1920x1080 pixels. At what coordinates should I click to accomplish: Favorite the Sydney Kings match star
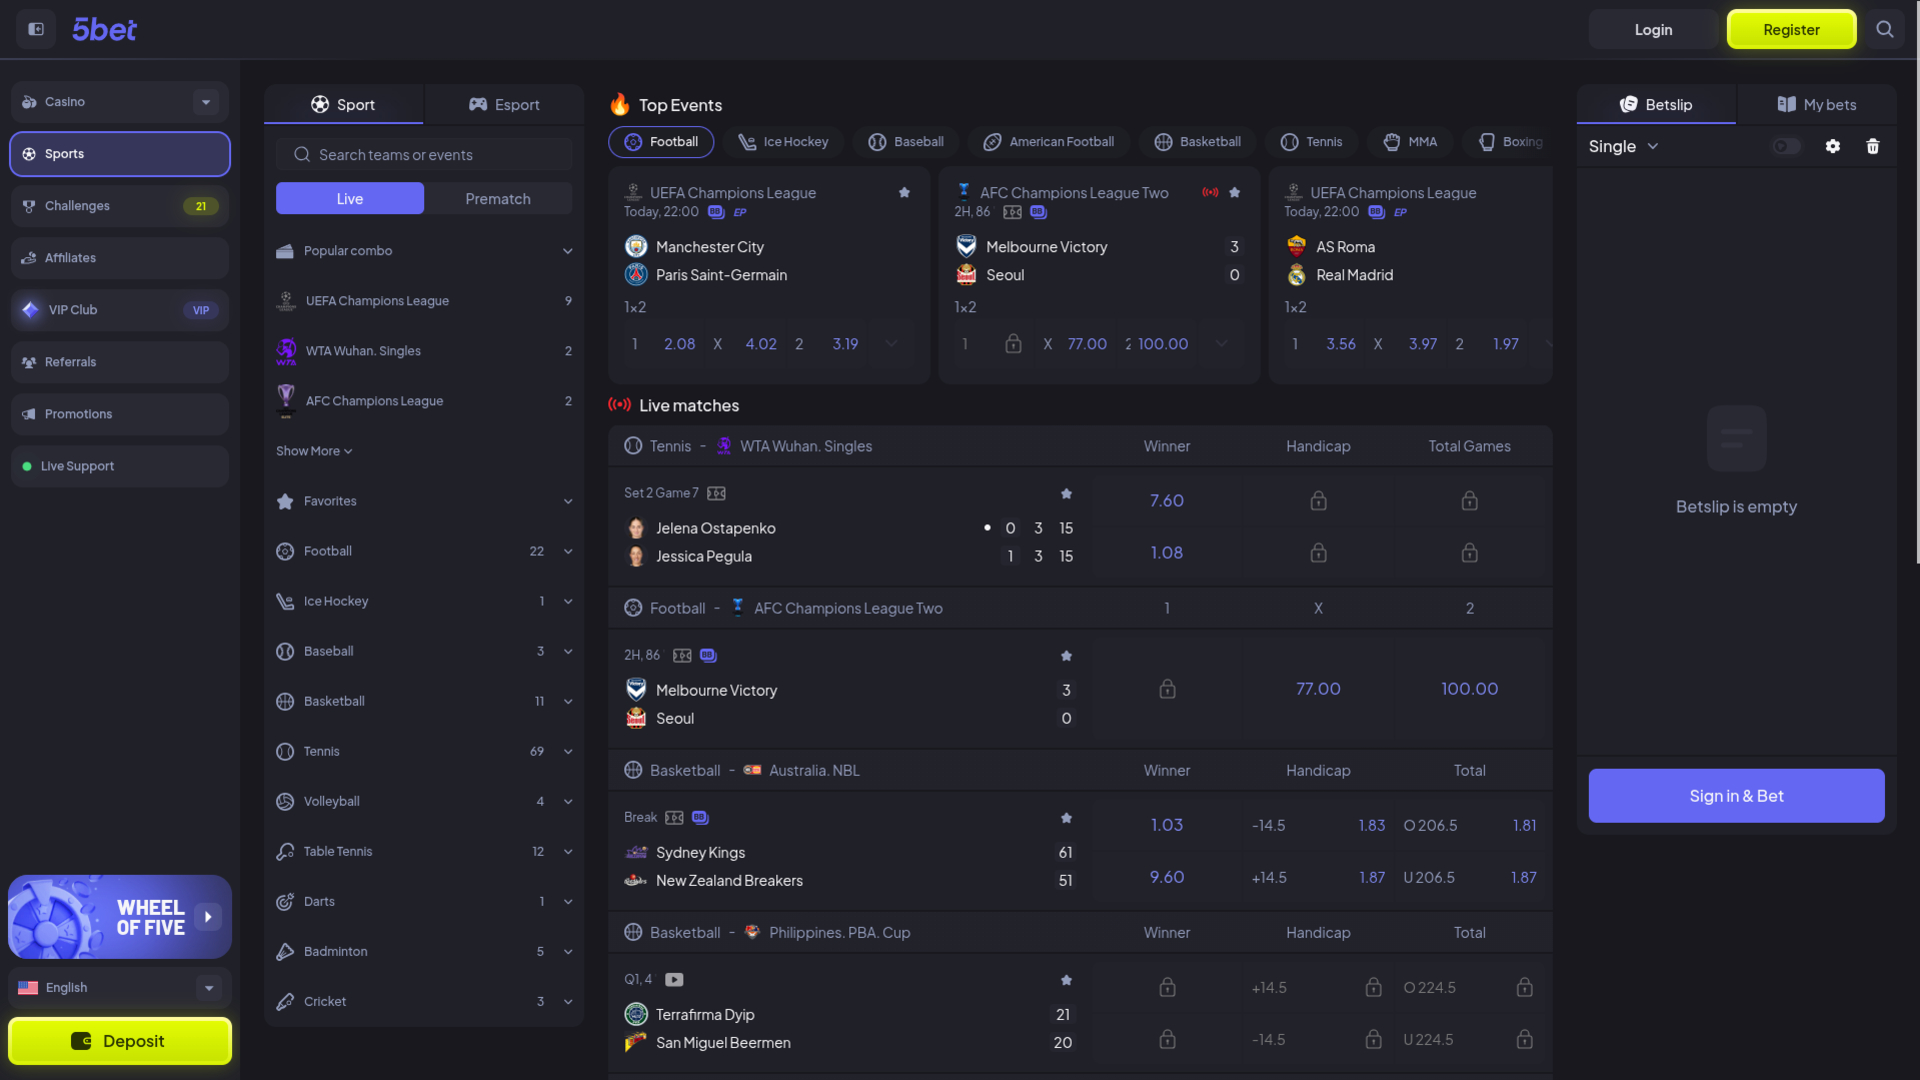[x=1066, y=817]
